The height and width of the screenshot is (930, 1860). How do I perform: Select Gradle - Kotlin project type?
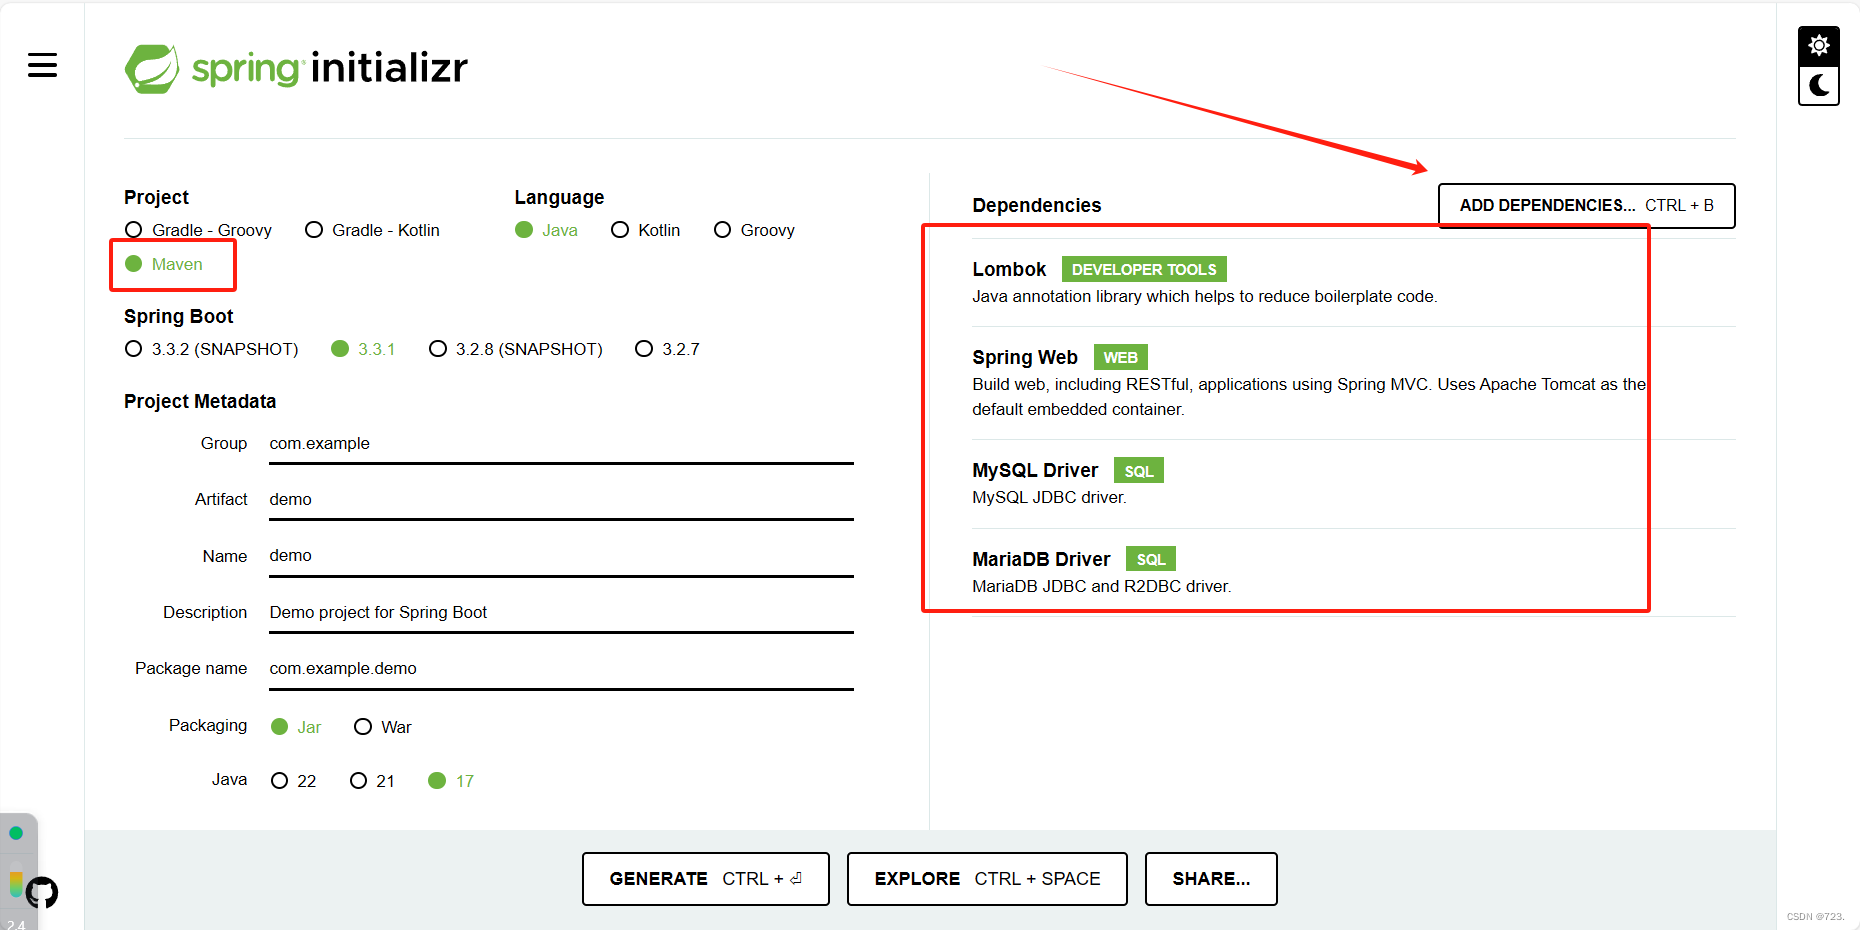pos(372,230)
